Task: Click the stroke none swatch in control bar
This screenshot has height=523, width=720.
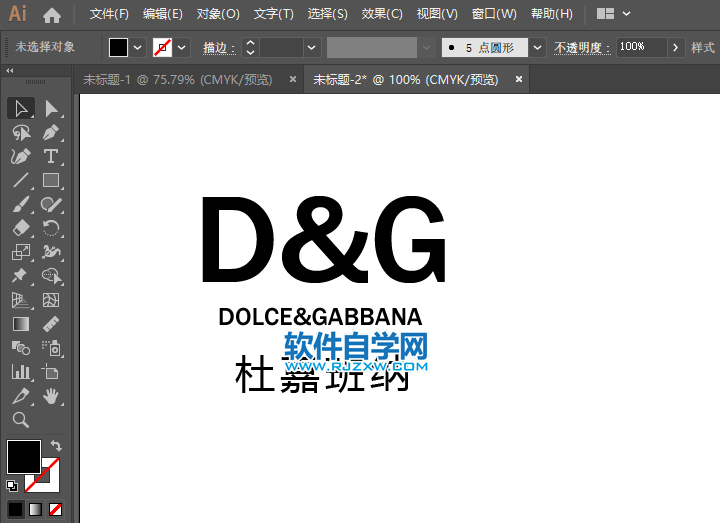Action: pos(163,47)
